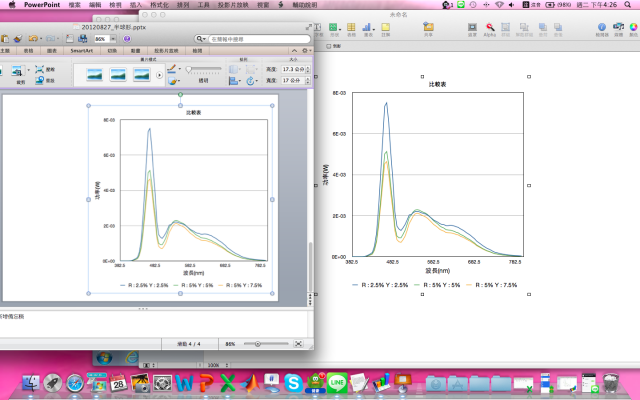Click the PowerPoint vertical scrollbar

[310, 266]
